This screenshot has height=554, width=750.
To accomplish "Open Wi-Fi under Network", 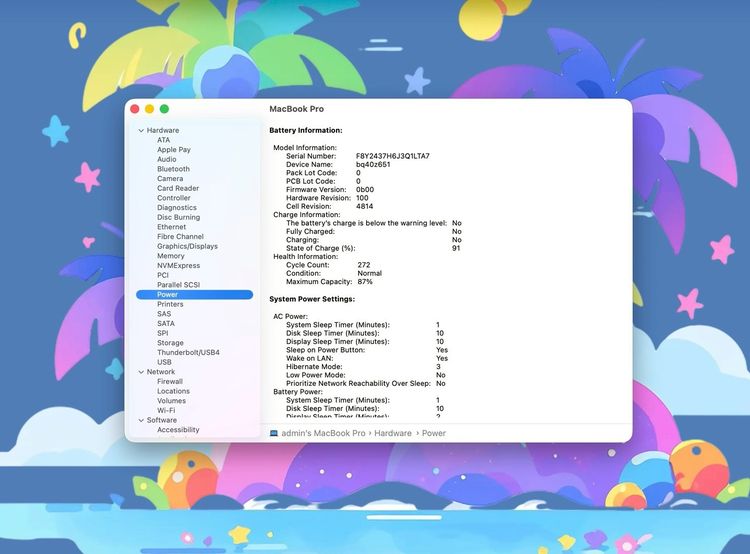I will tap(166, 410).
